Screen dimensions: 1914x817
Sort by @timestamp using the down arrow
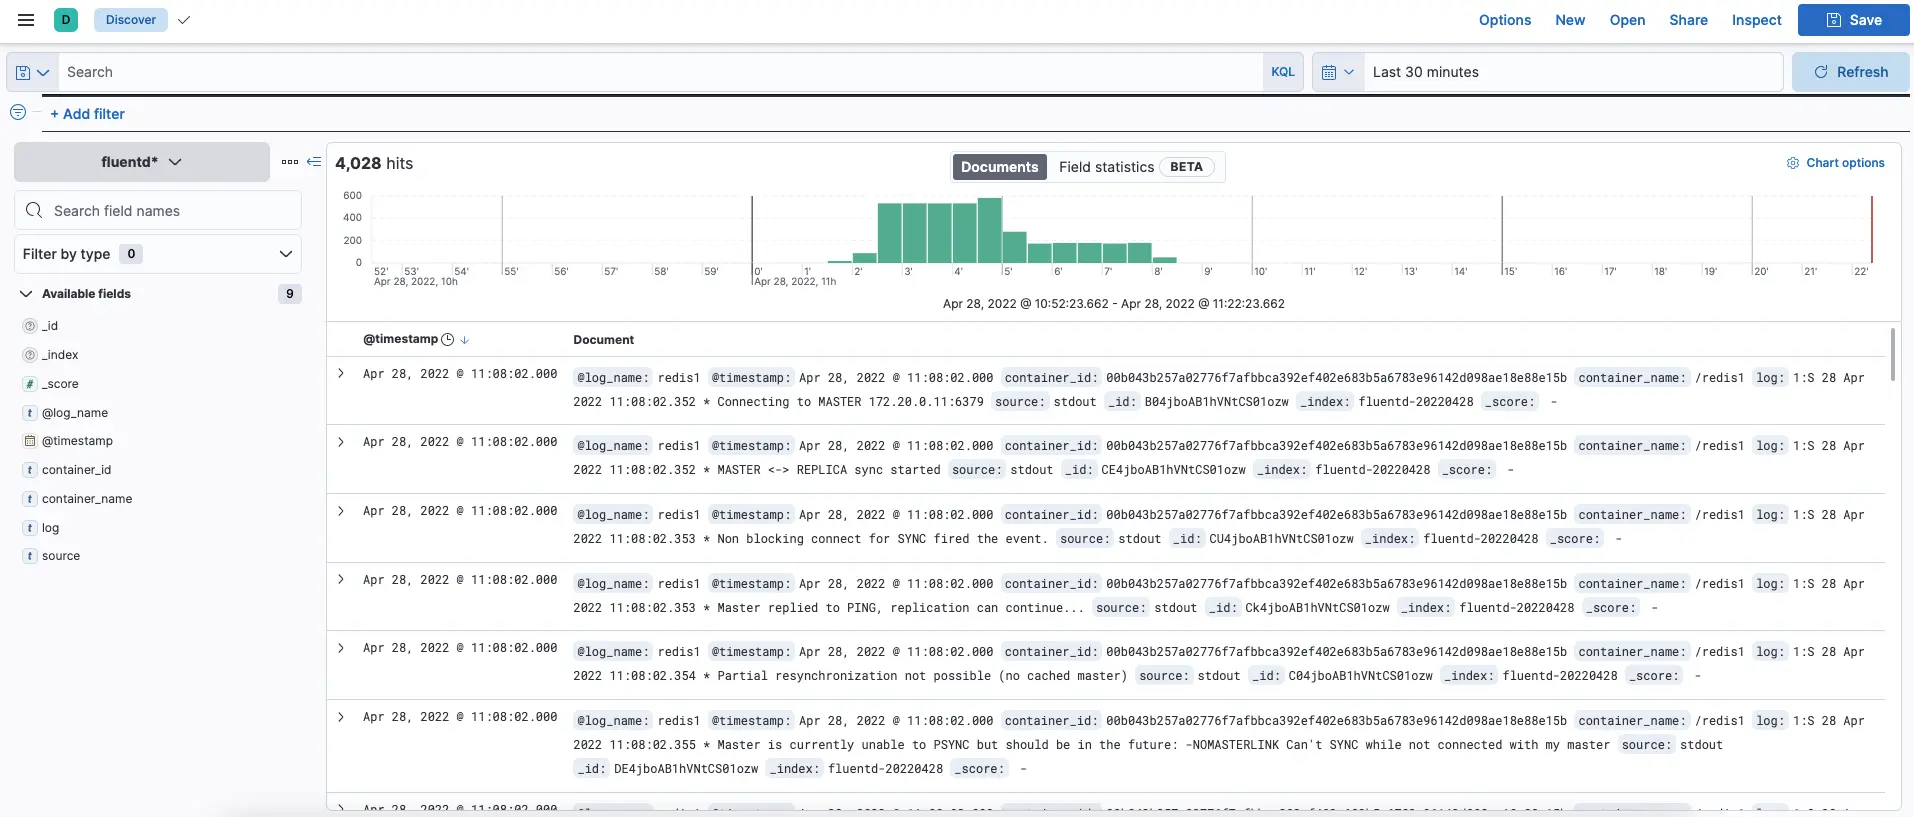click(465, 340)
